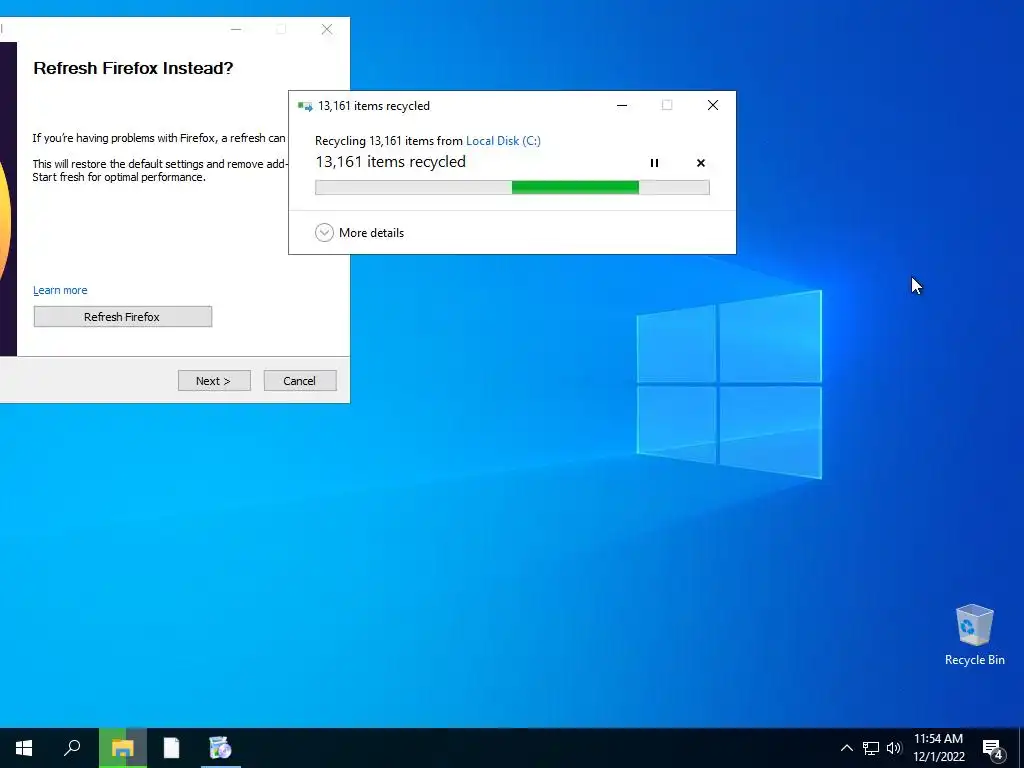Open the Learn more link
Viewport: 1024px width, 768px height.
tap(60, 290)
